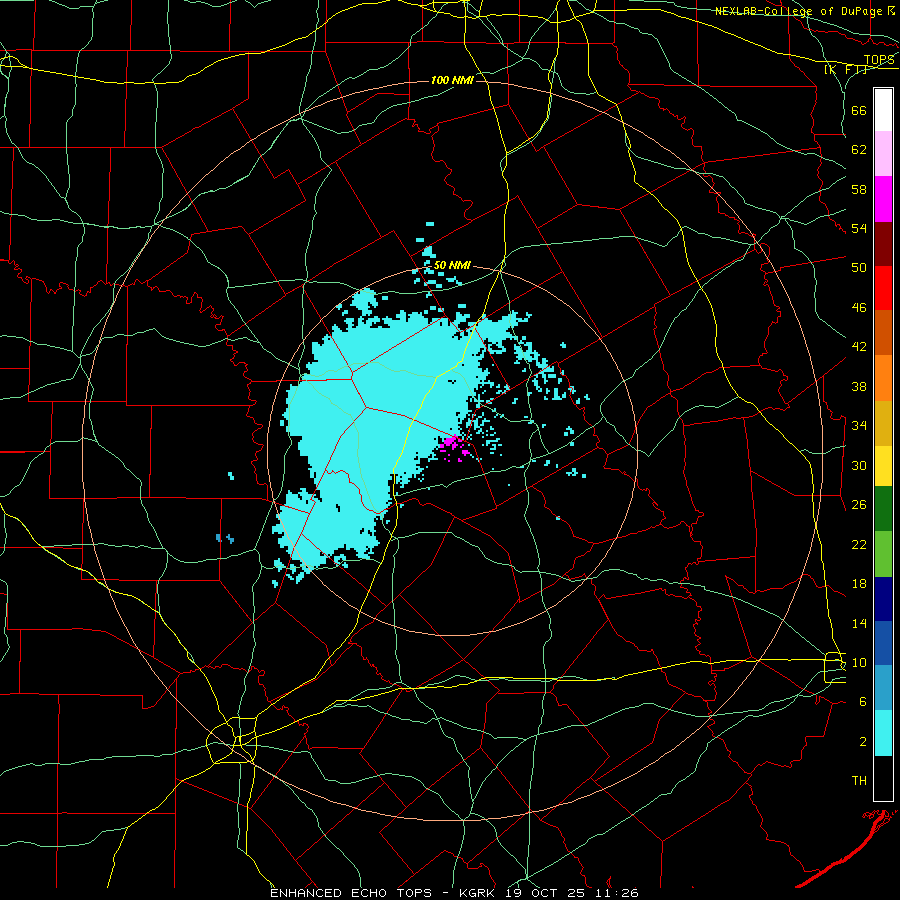Click the "50 NMI" range ring label
Viewport: 900px width, 900px height.
click(x=452, y=265)
